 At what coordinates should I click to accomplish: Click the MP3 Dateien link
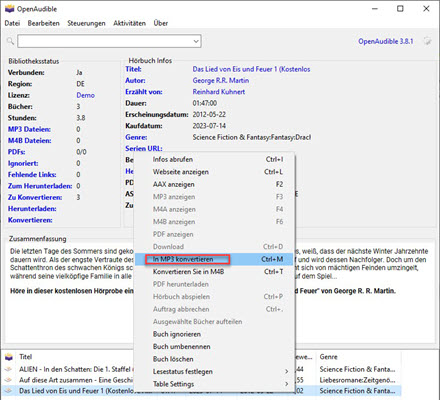click(x=29, y=129)
